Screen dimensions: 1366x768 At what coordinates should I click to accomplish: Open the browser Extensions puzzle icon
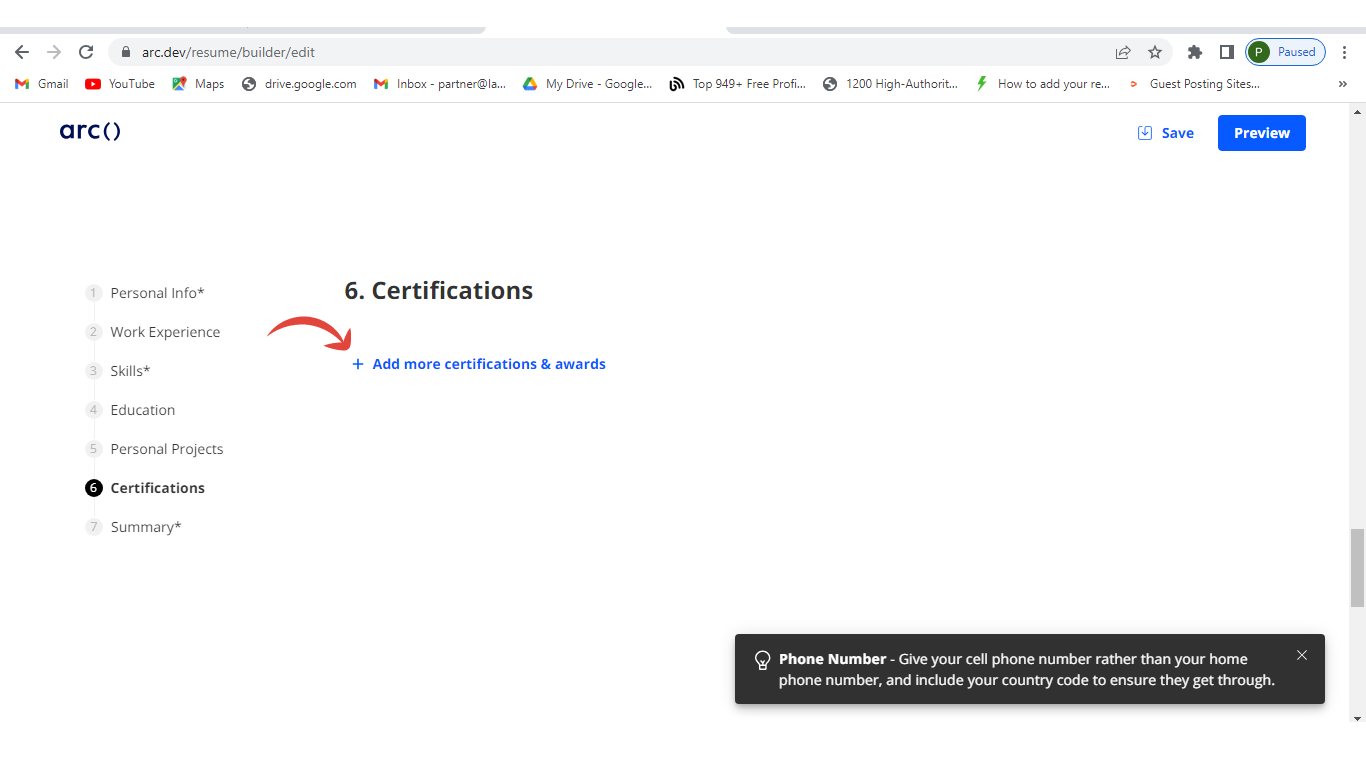tap(1194, 52)
